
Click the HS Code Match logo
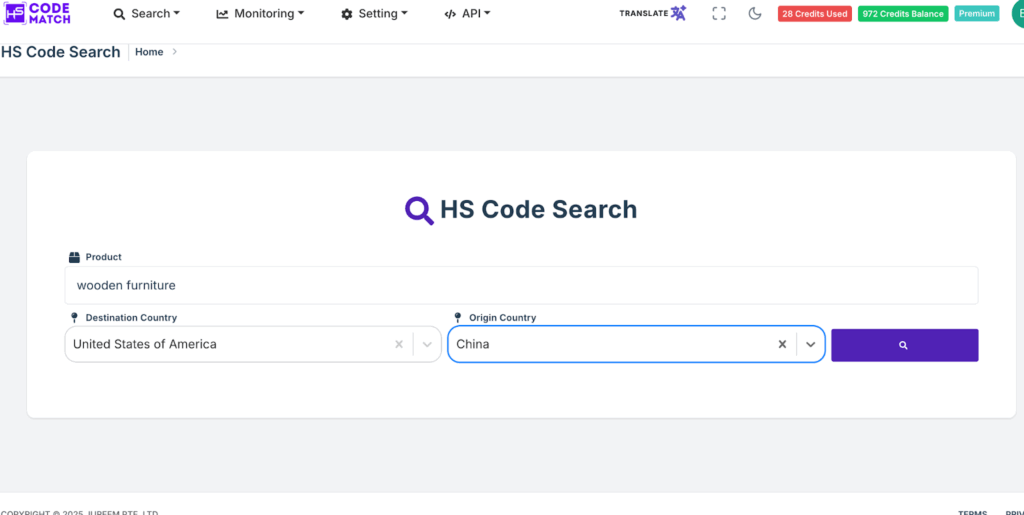pos(37,13)
